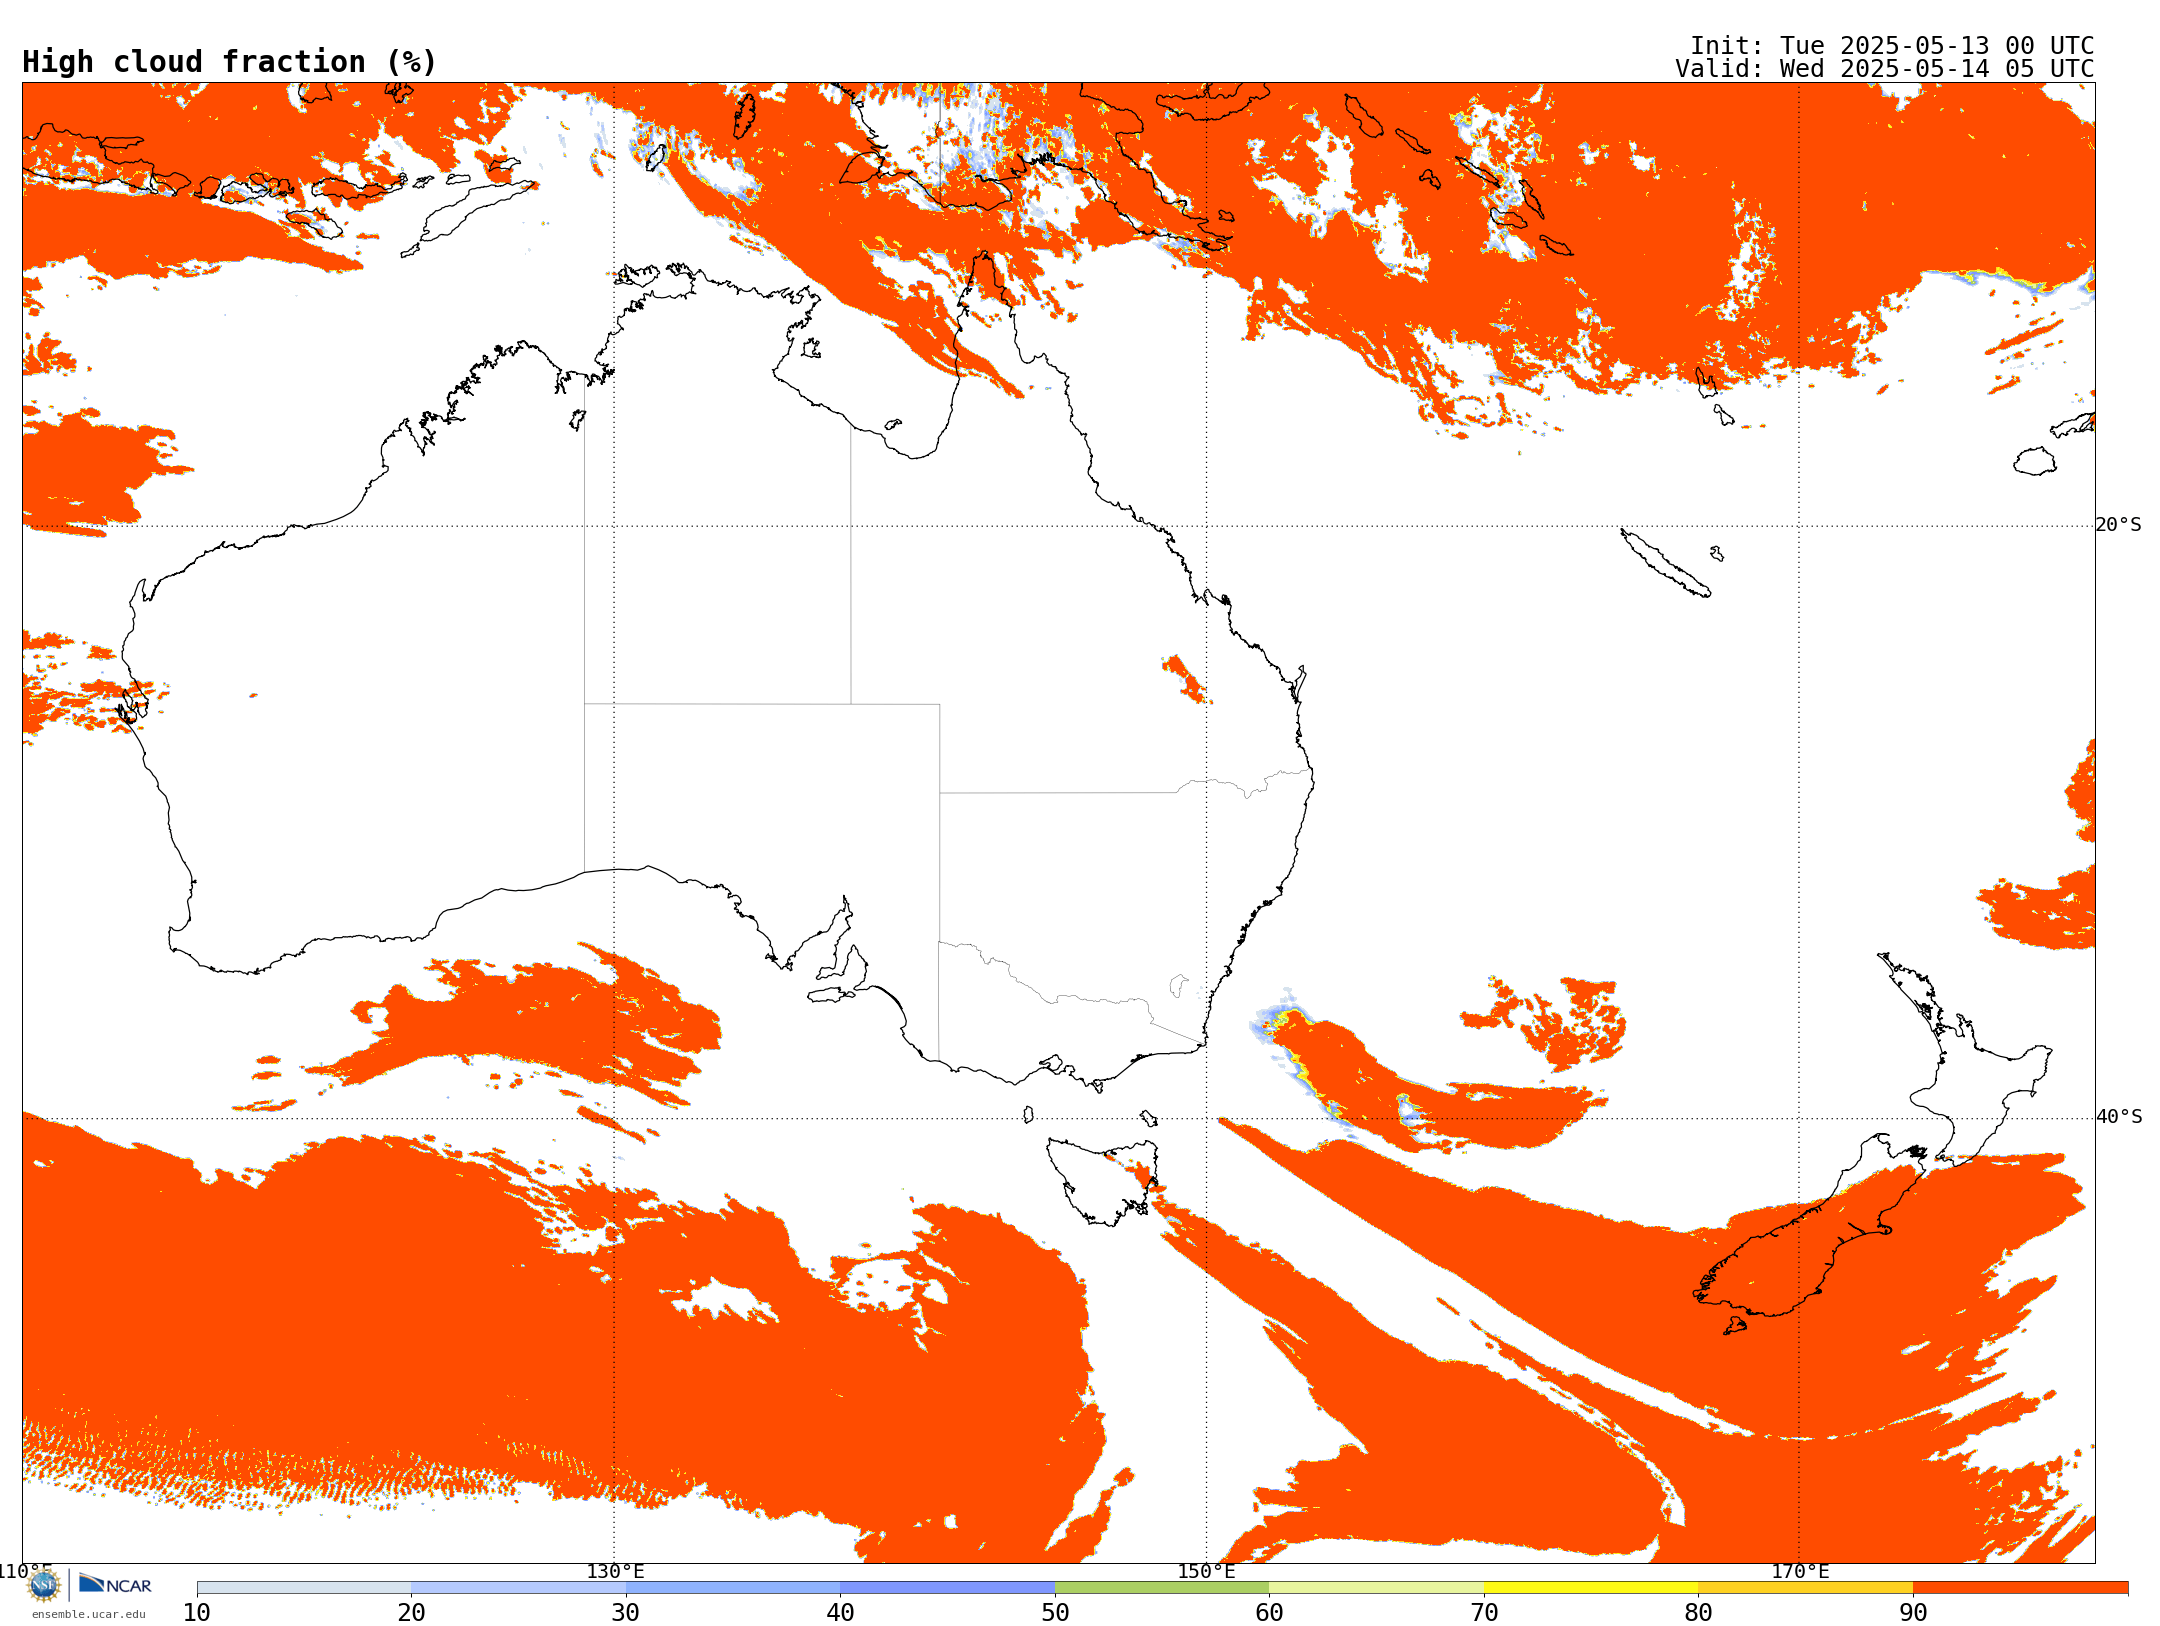
Task: Click the colorbar tick label 40
Action: pyautogui.click(x=840, y=1612)
